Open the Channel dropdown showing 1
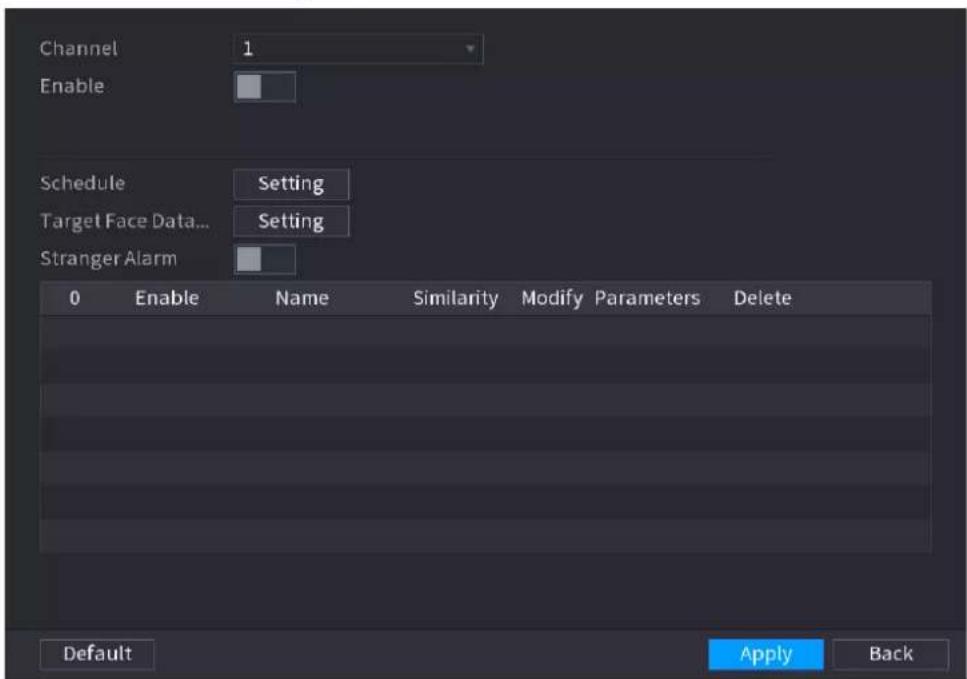967x679 pixels. (x=358, y=49)
